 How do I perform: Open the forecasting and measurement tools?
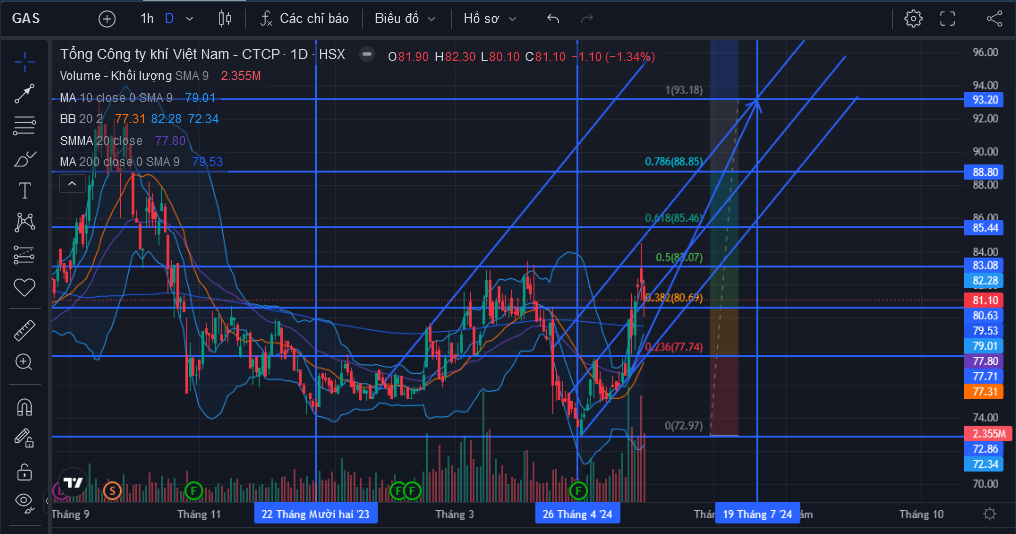click(x=25, y=255)
